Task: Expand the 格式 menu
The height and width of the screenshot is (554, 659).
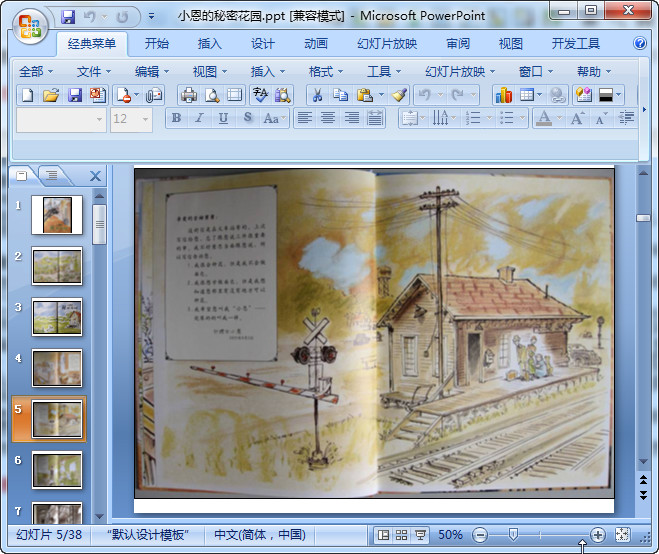Action: pyautogui.click(x=326, y=72)
